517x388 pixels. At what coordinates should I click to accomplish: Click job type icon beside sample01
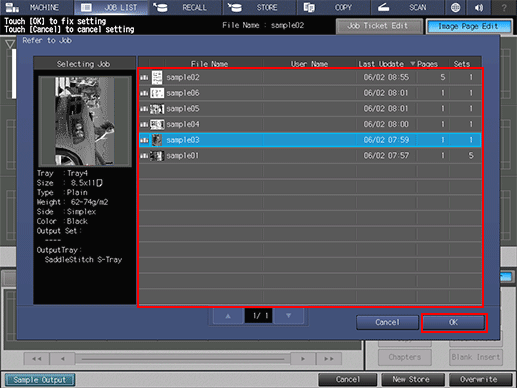tap(144, 156)
